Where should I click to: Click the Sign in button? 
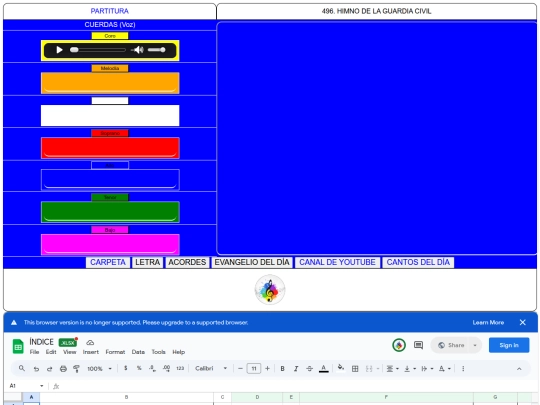(x=509, y=345)
